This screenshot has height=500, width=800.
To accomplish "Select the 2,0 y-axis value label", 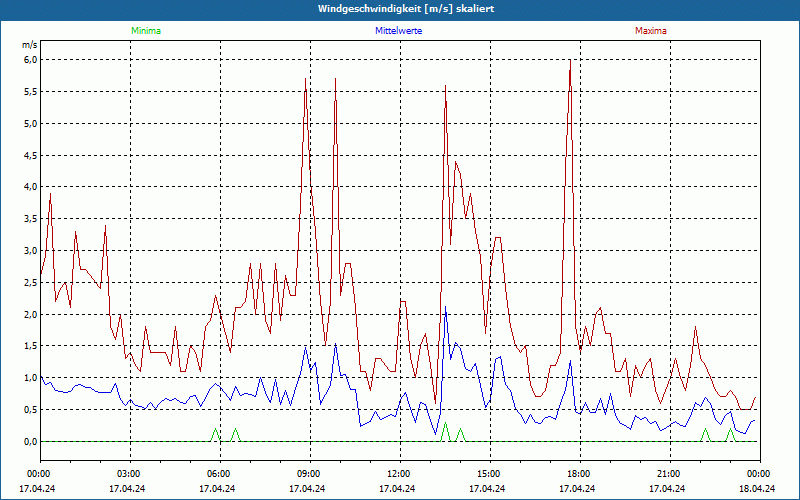I will point(29,315).
